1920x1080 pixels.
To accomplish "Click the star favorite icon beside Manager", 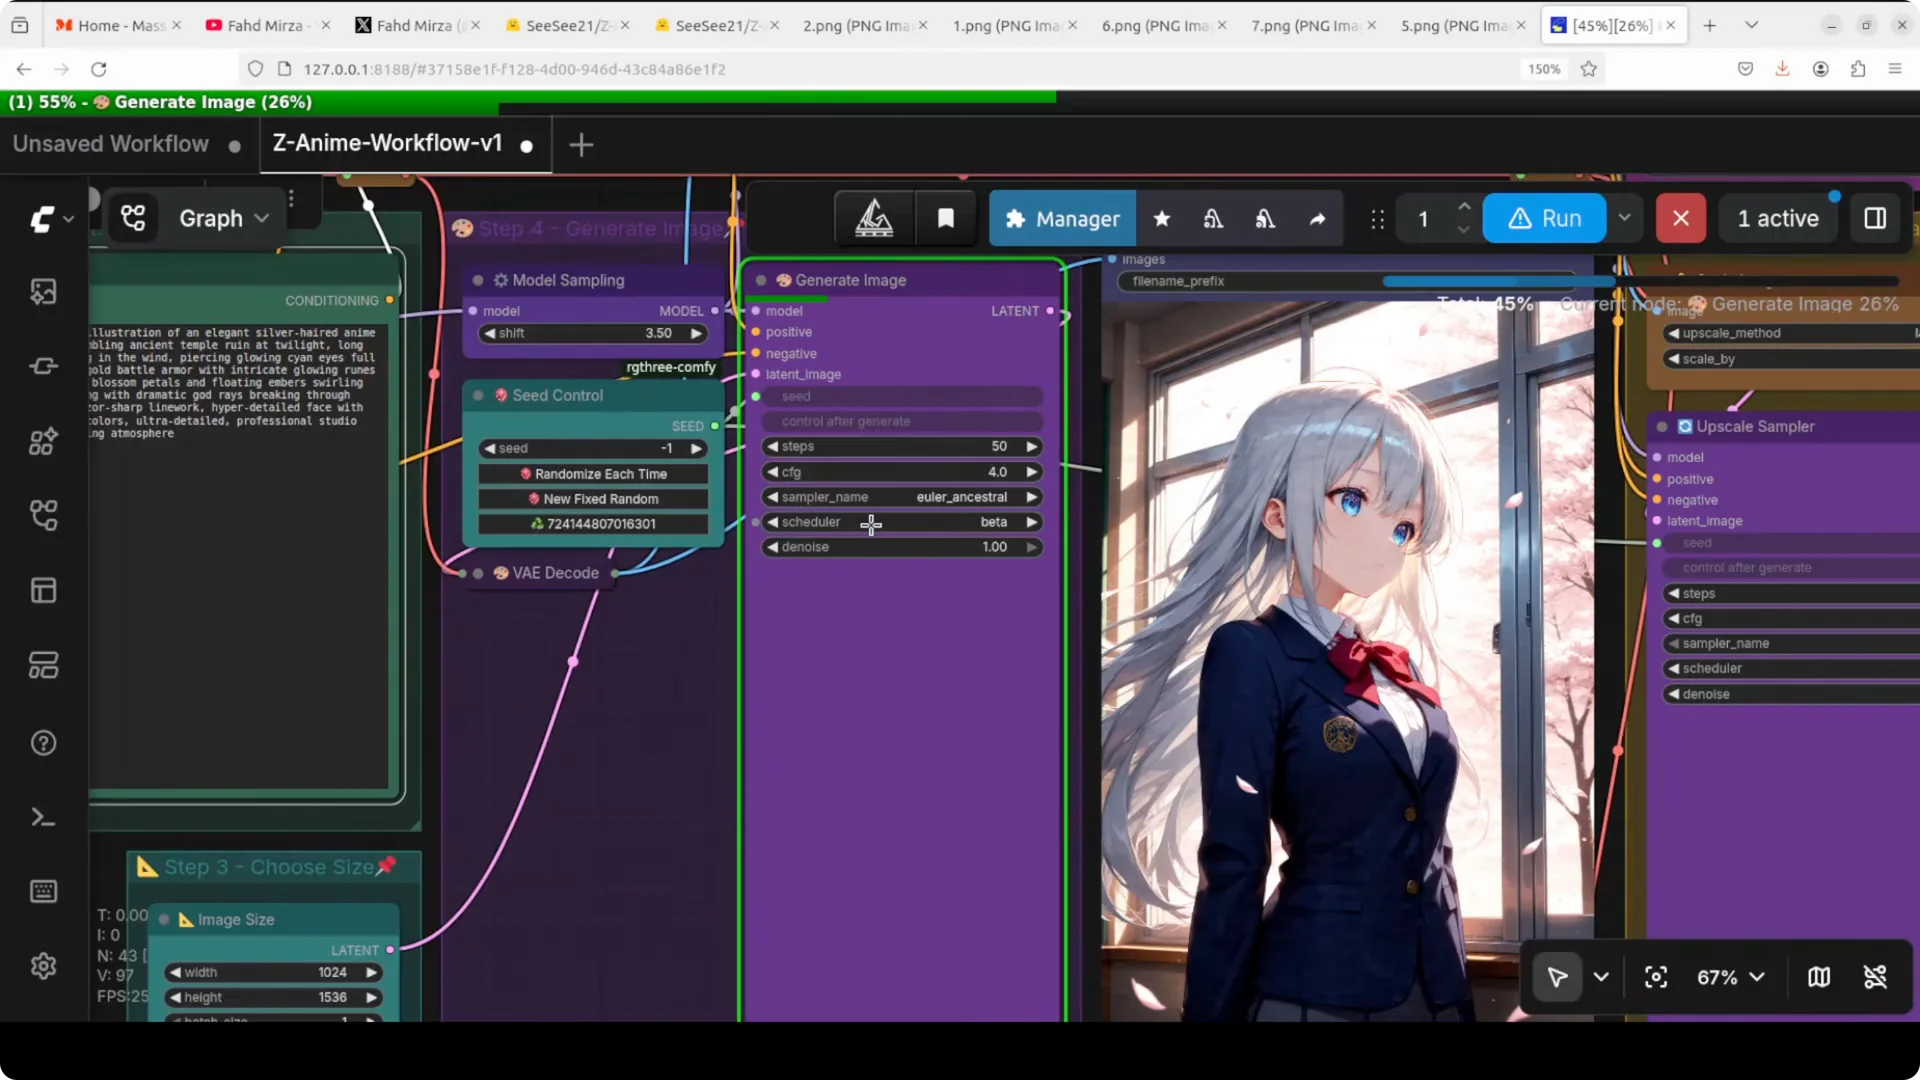I will [x=1162, y=218].
